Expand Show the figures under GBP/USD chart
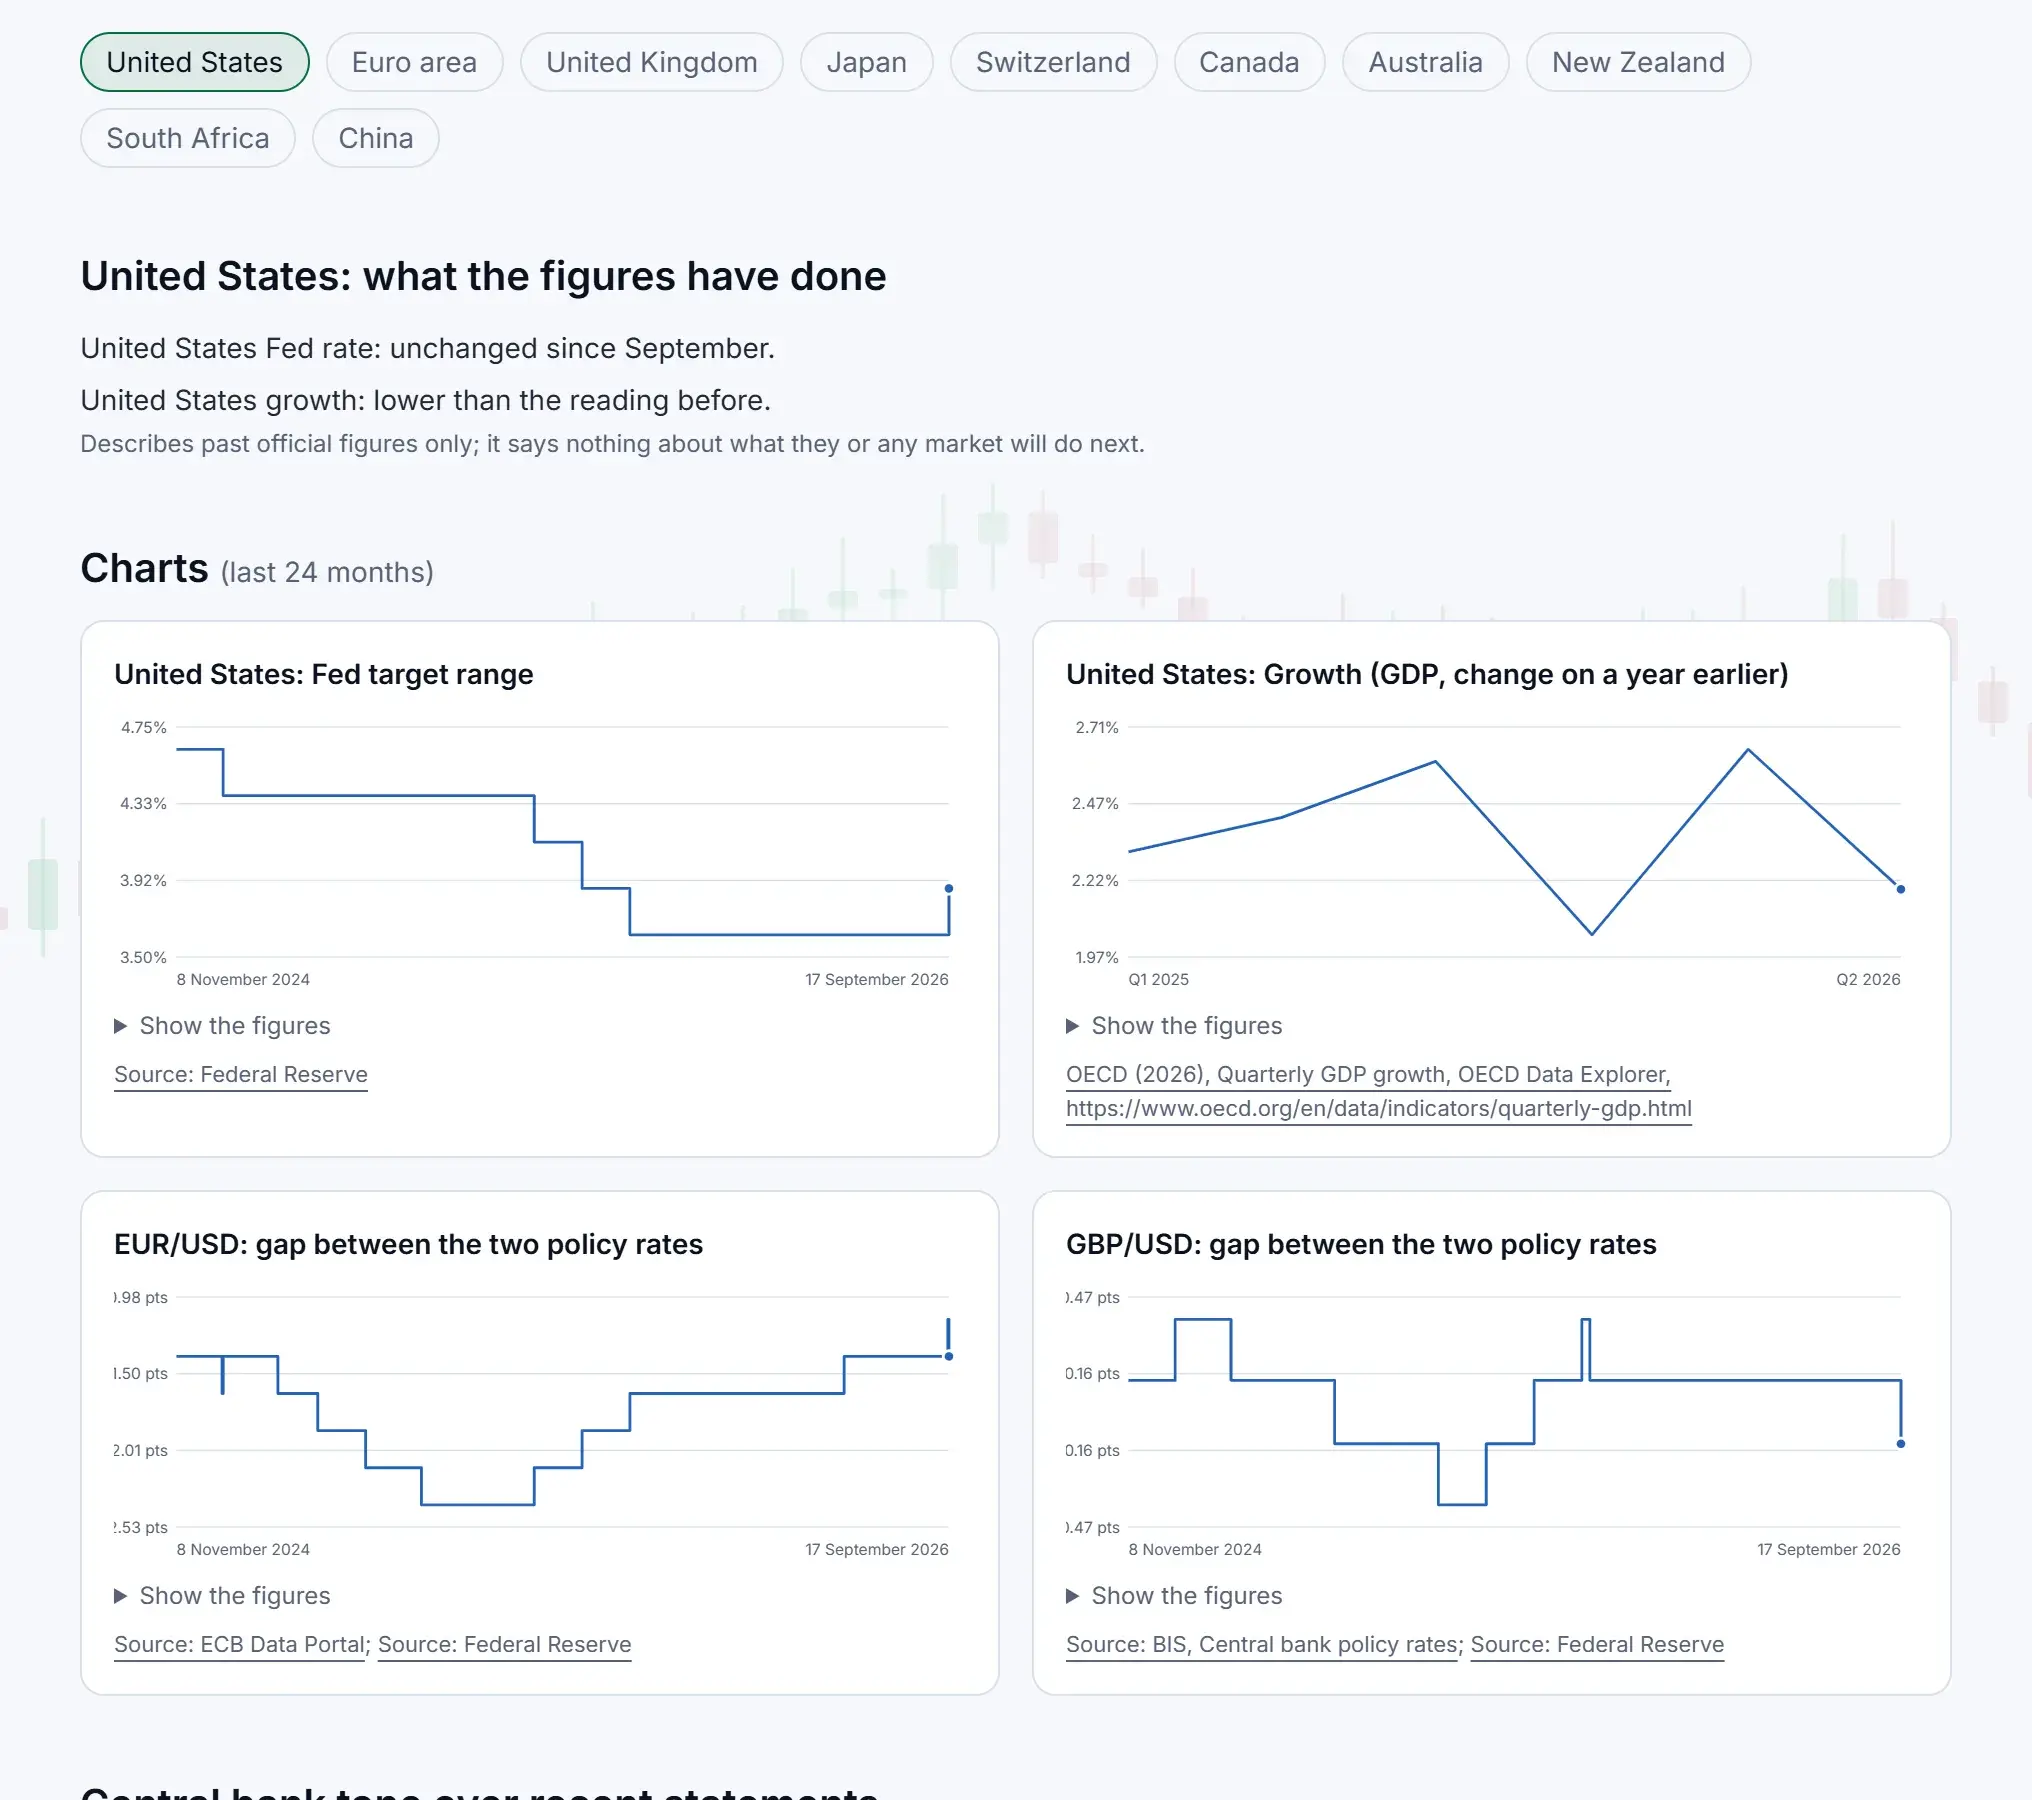The width and height of the screenshot is (2032, 1800). (x=1174, y=1596)
